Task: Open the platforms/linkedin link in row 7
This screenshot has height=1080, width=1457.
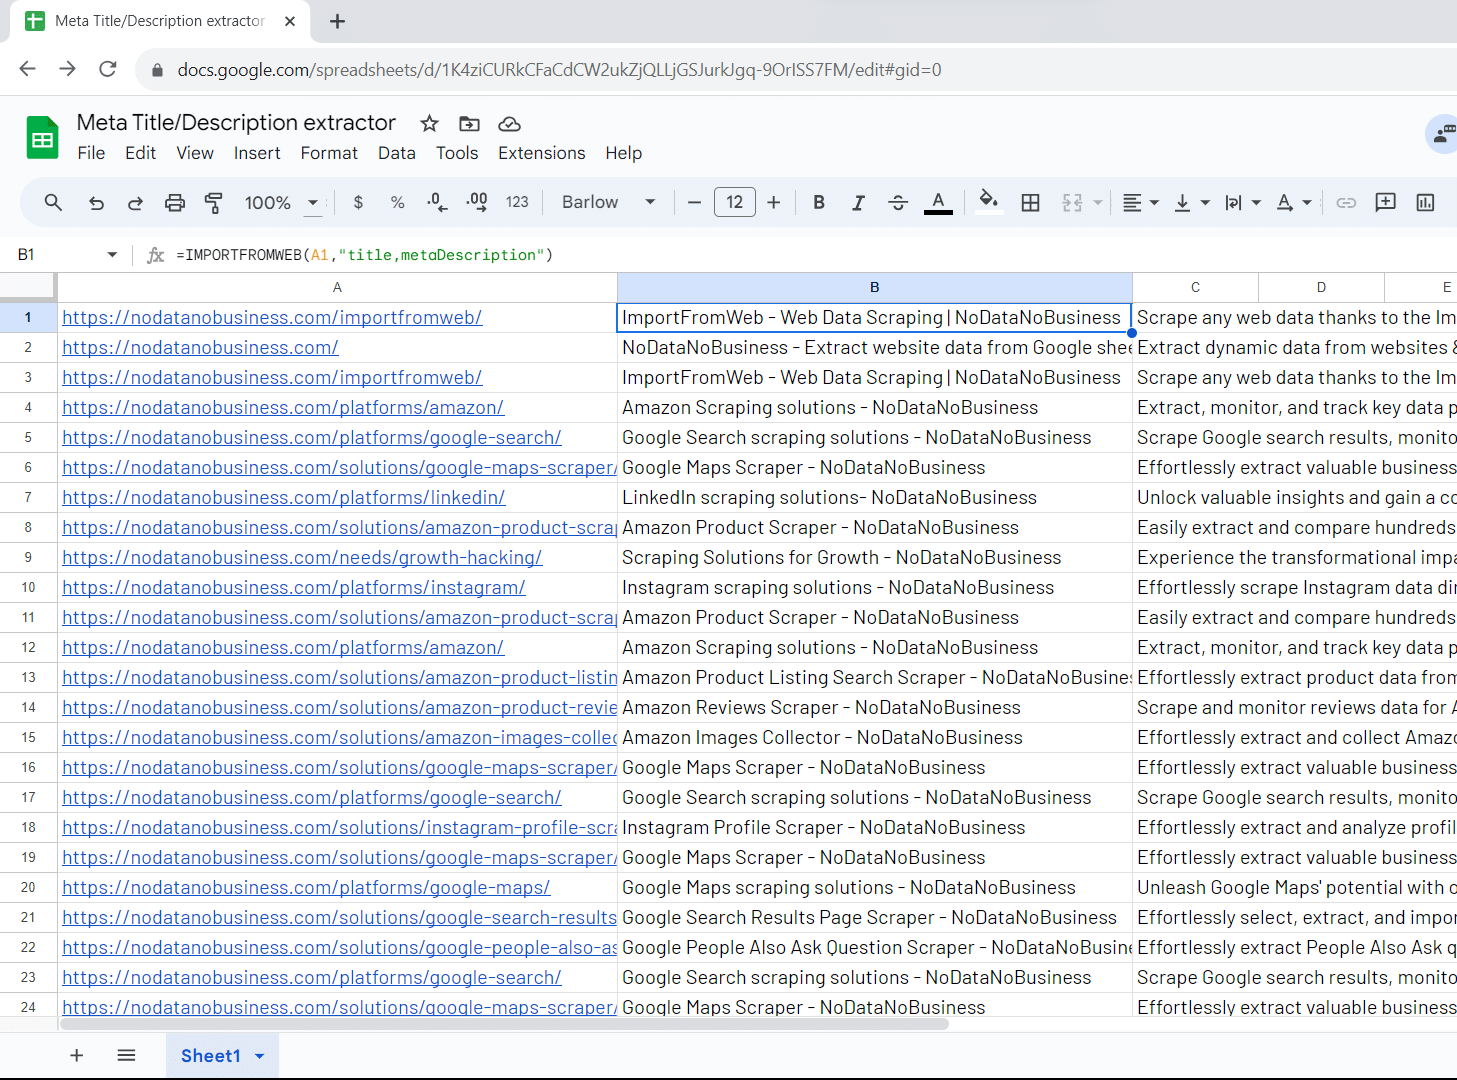Action: click(283, 498)
